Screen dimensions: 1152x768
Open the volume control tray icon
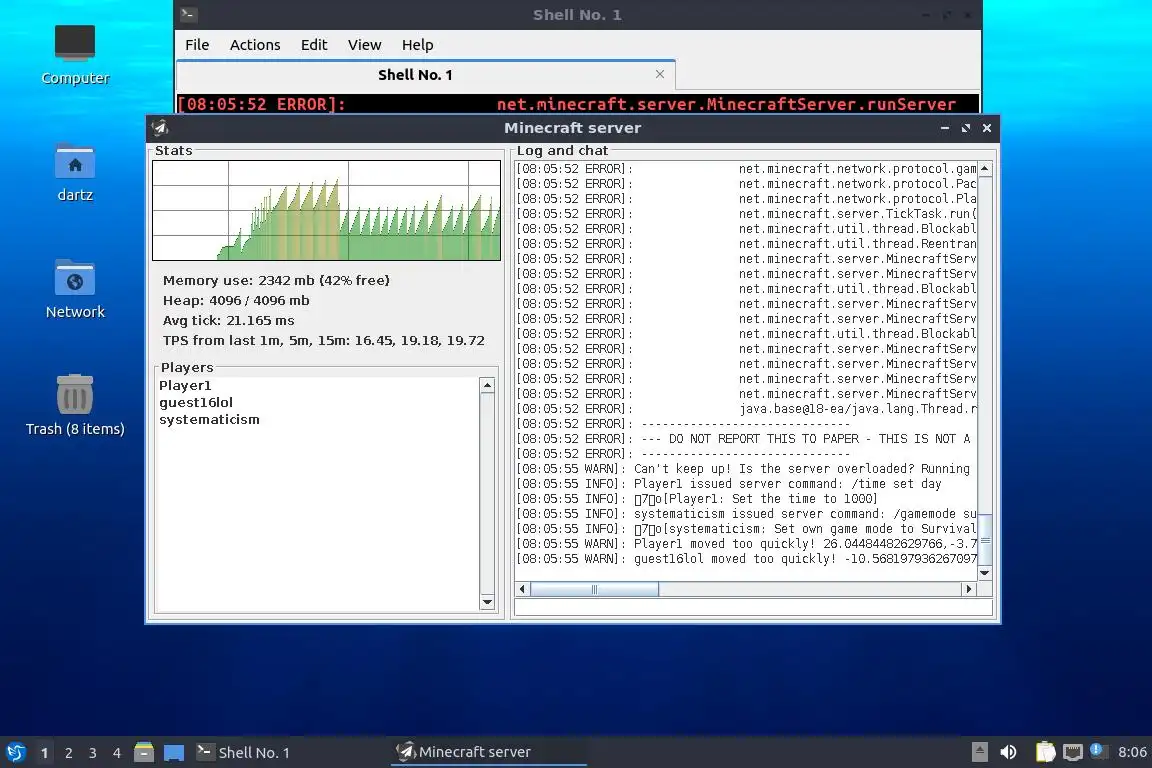(1009, 752)
